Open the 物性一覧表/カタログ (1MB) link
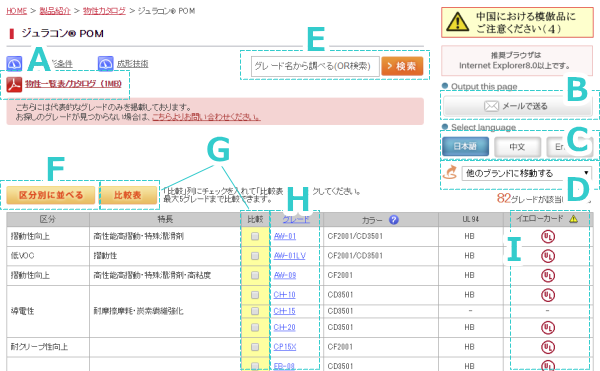The image size is (600, 371). click(x=73, y=84)
